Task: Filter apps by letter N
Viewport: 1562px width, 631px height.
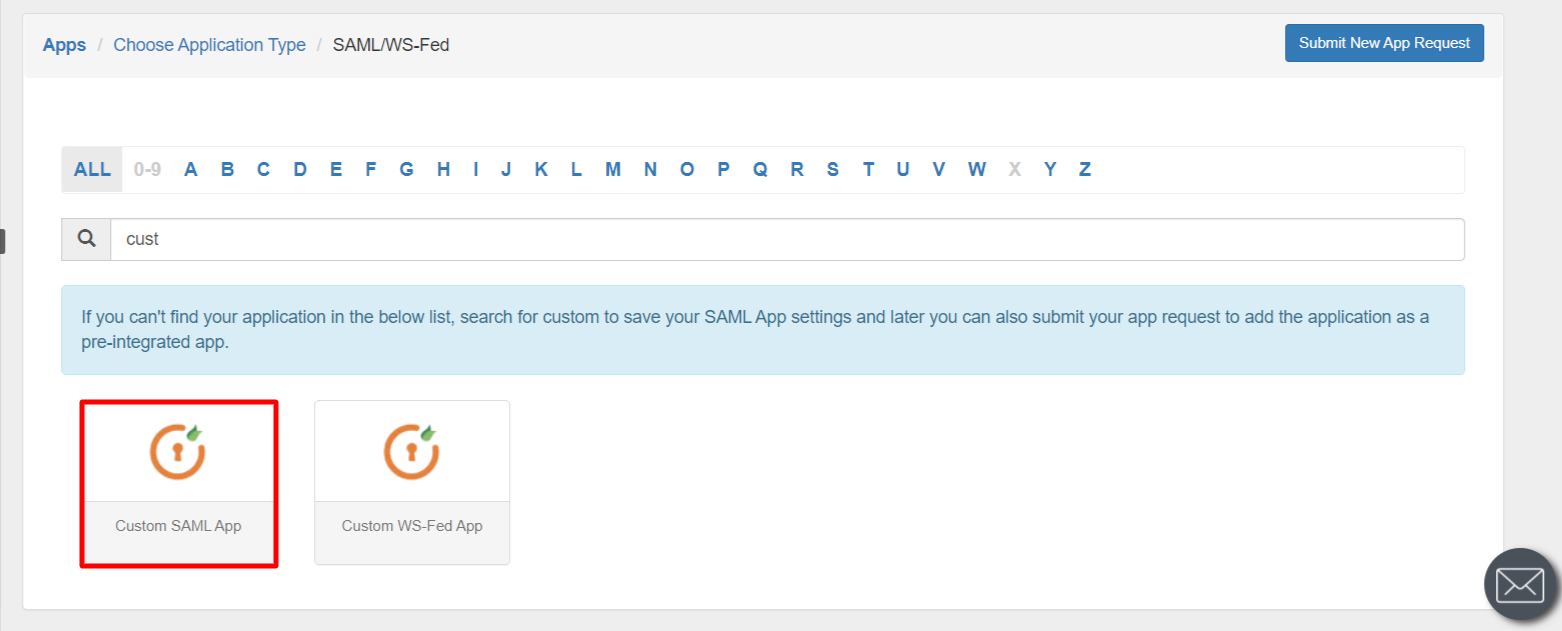Action: (x=650, y=169)
